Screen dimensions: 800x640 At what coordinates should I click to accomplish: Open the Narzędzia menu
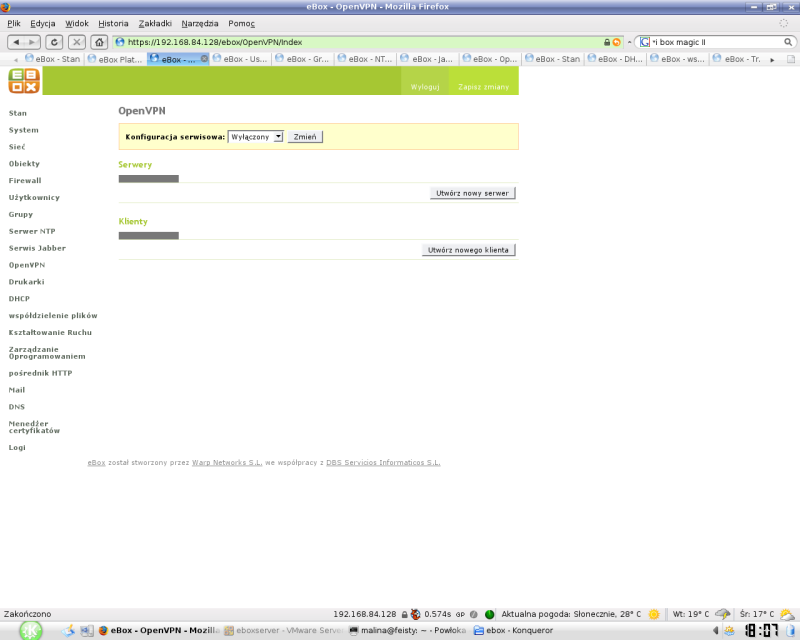tap(199, 23)
